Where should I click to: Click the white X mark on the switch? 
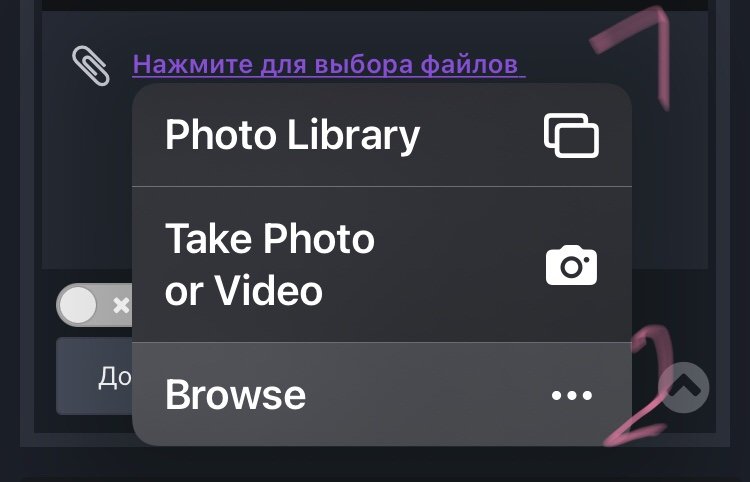tap(121, 305)
